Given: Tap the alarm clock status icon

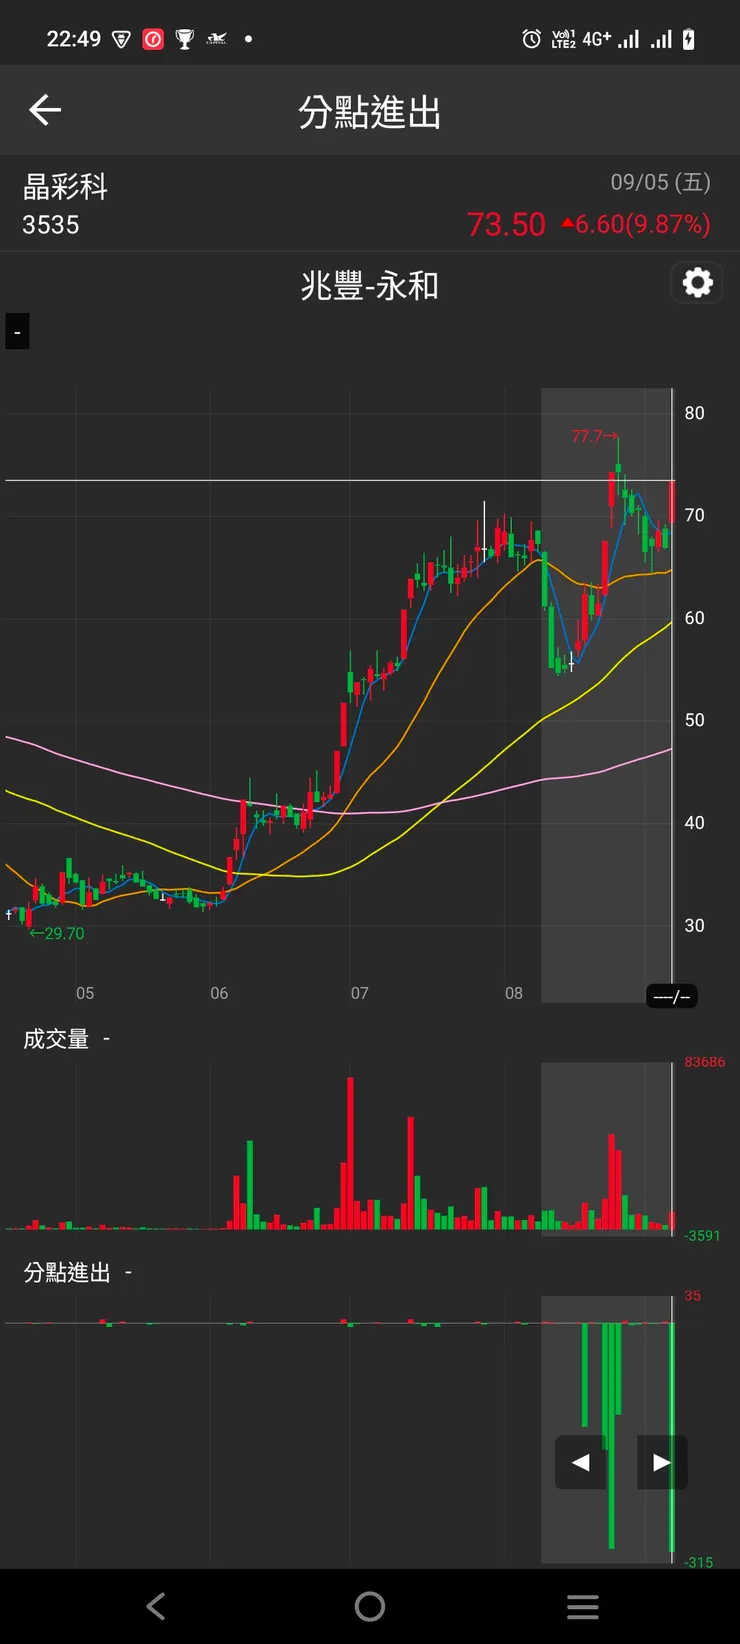Looking at the screenshot, I should click(532, 39).
